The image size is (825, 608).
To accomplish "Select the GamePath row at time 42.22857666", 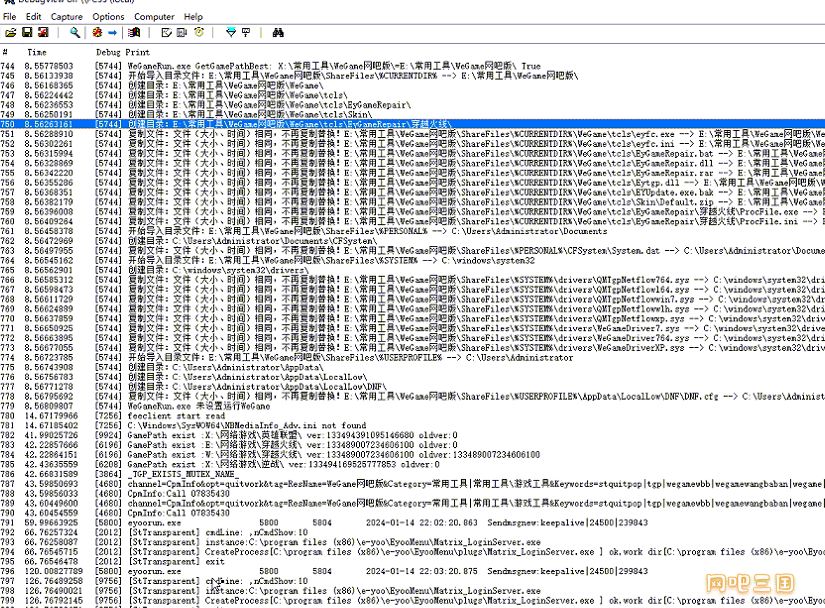I will [x=412, y=445].
